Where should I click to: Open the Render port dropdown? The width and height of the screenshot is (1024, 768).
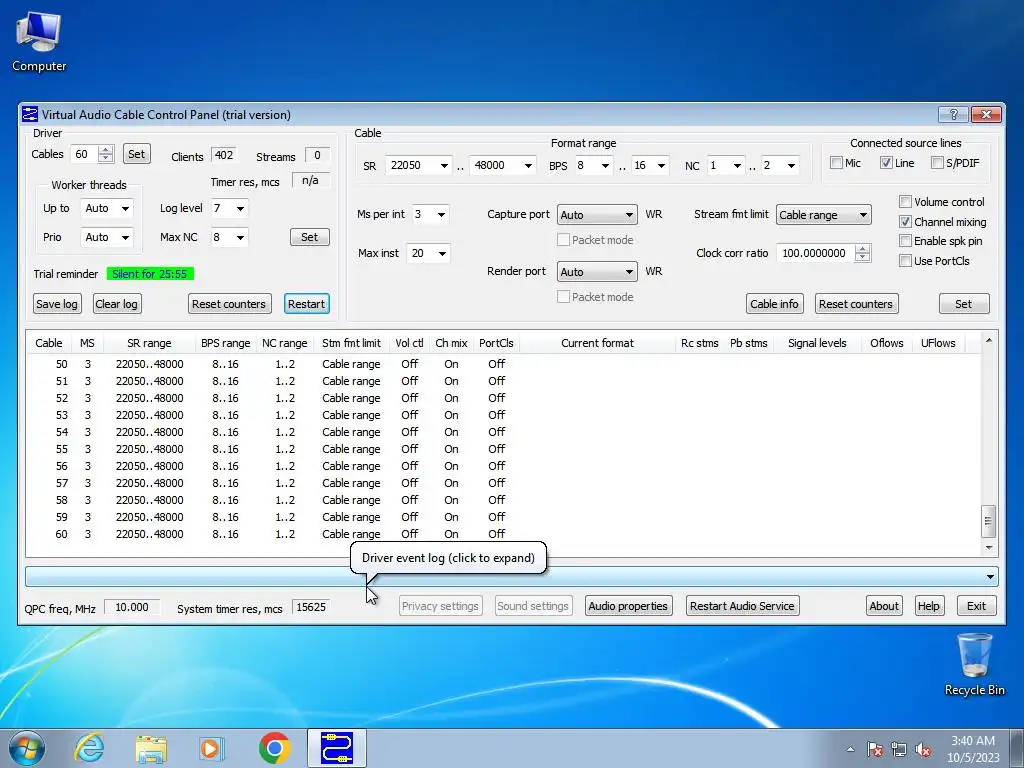597,272
